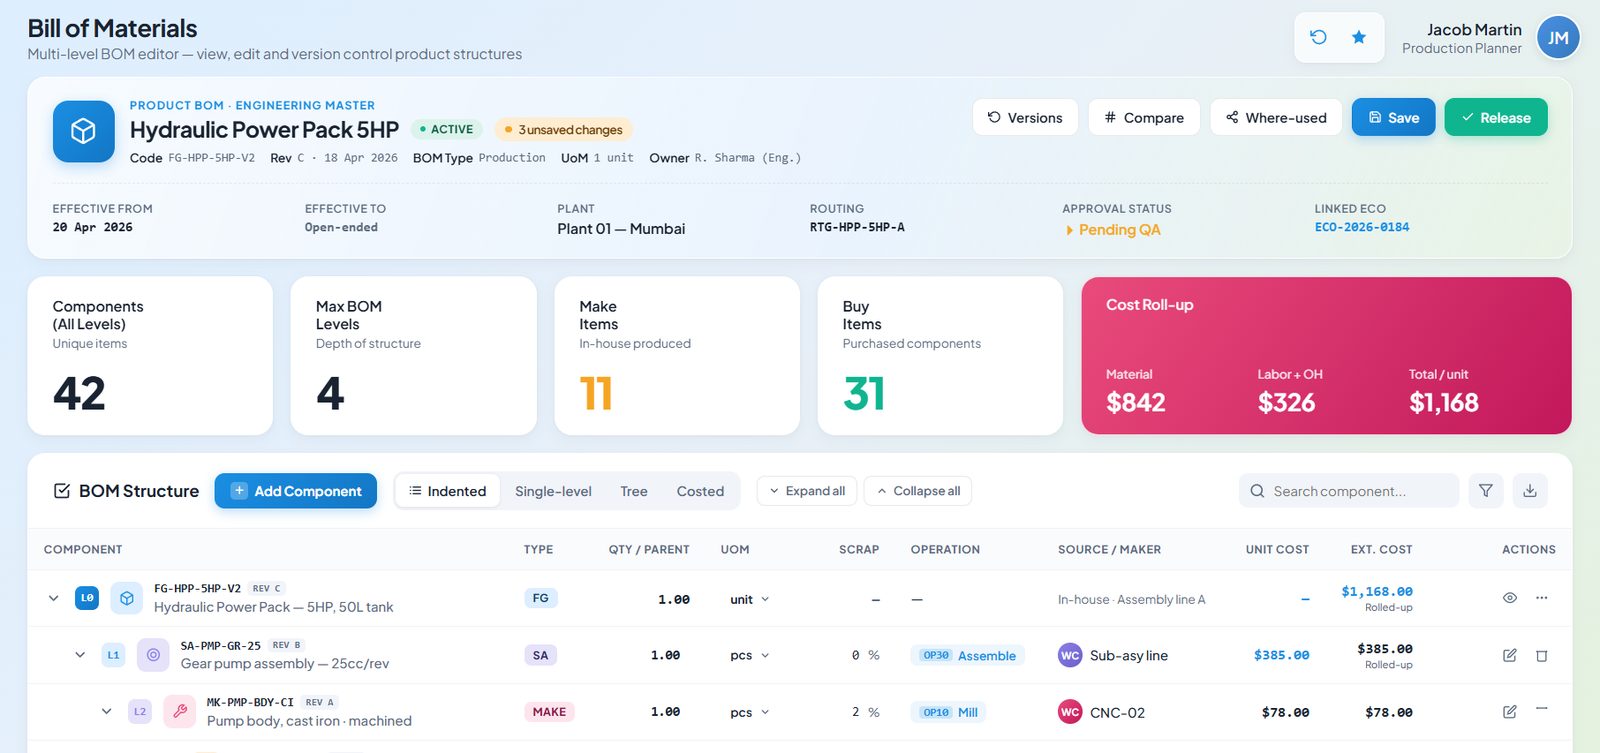Viewport: 1600px width, 753px height.
Task: Collapse the FG-HPP-5HP-V2 row
Action: tap(53, 598)
